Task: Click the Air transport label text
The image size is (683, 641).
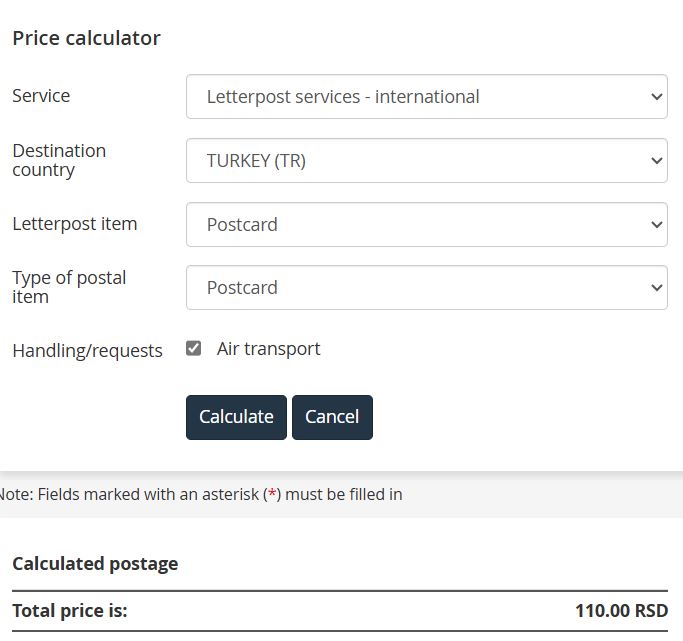Action: tap(268, 349)
